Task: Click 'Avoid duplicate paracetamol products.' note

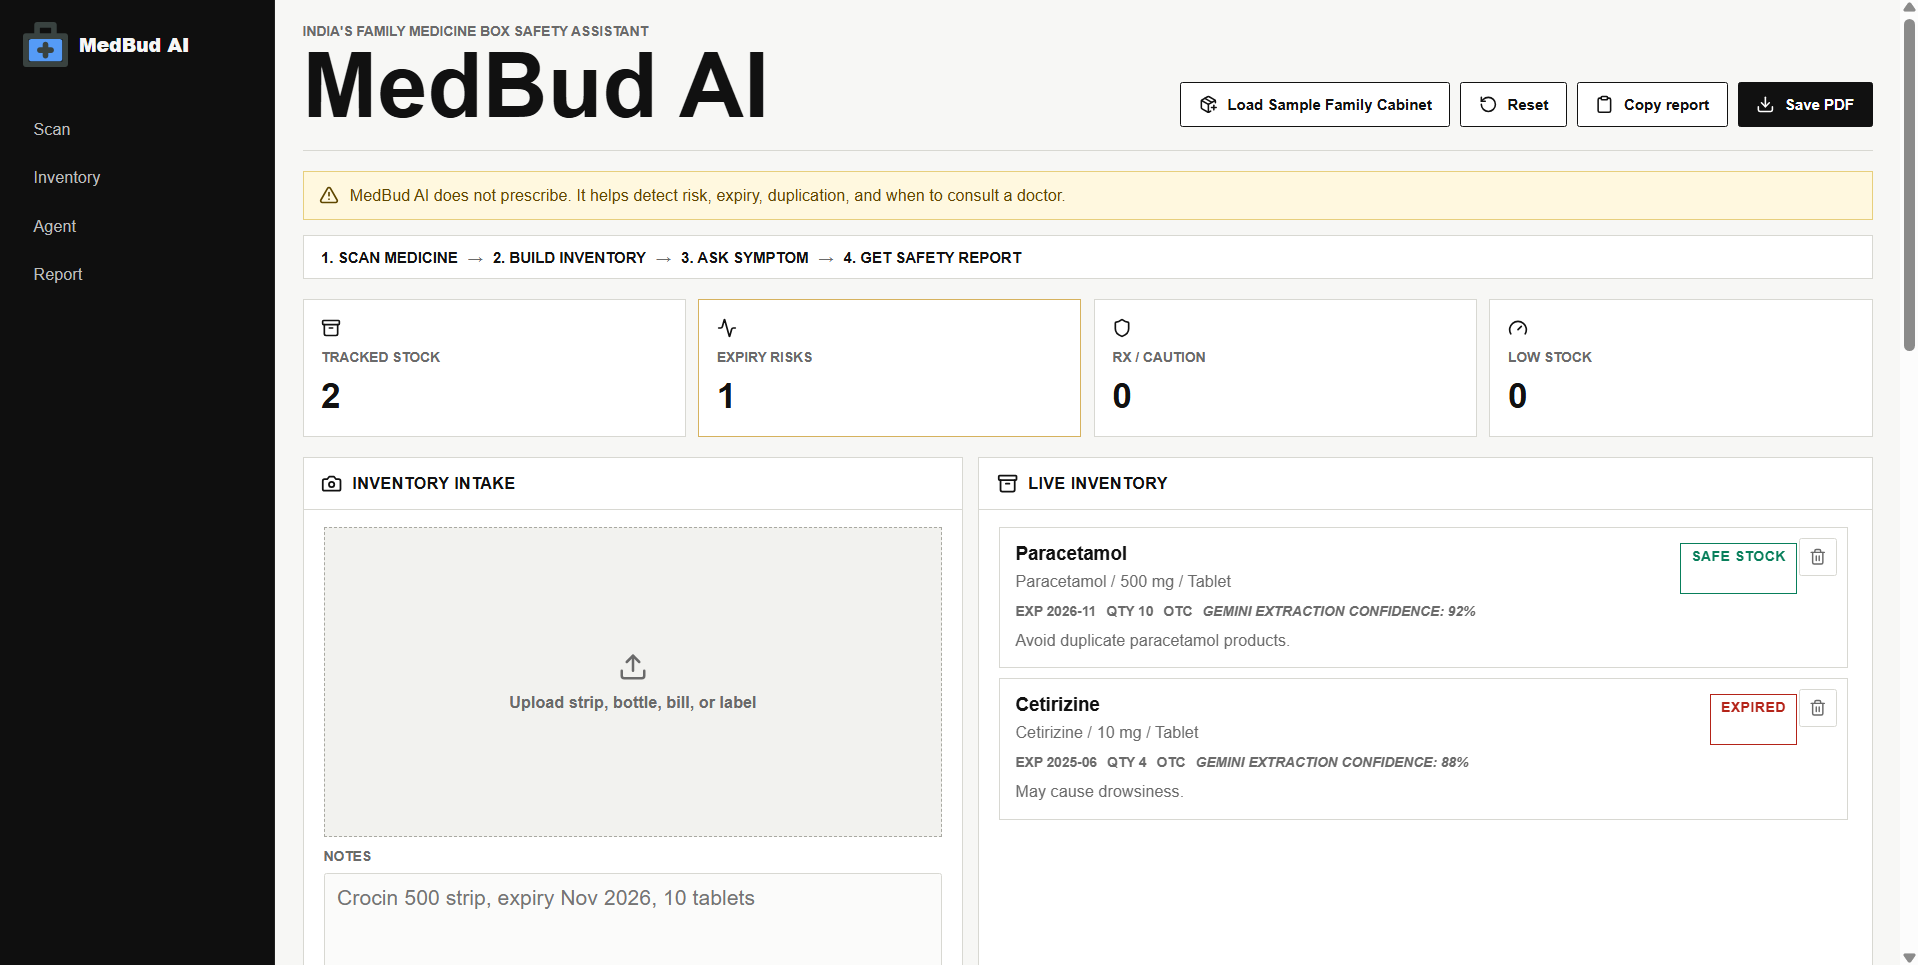Action: (x=1152, y=641)
